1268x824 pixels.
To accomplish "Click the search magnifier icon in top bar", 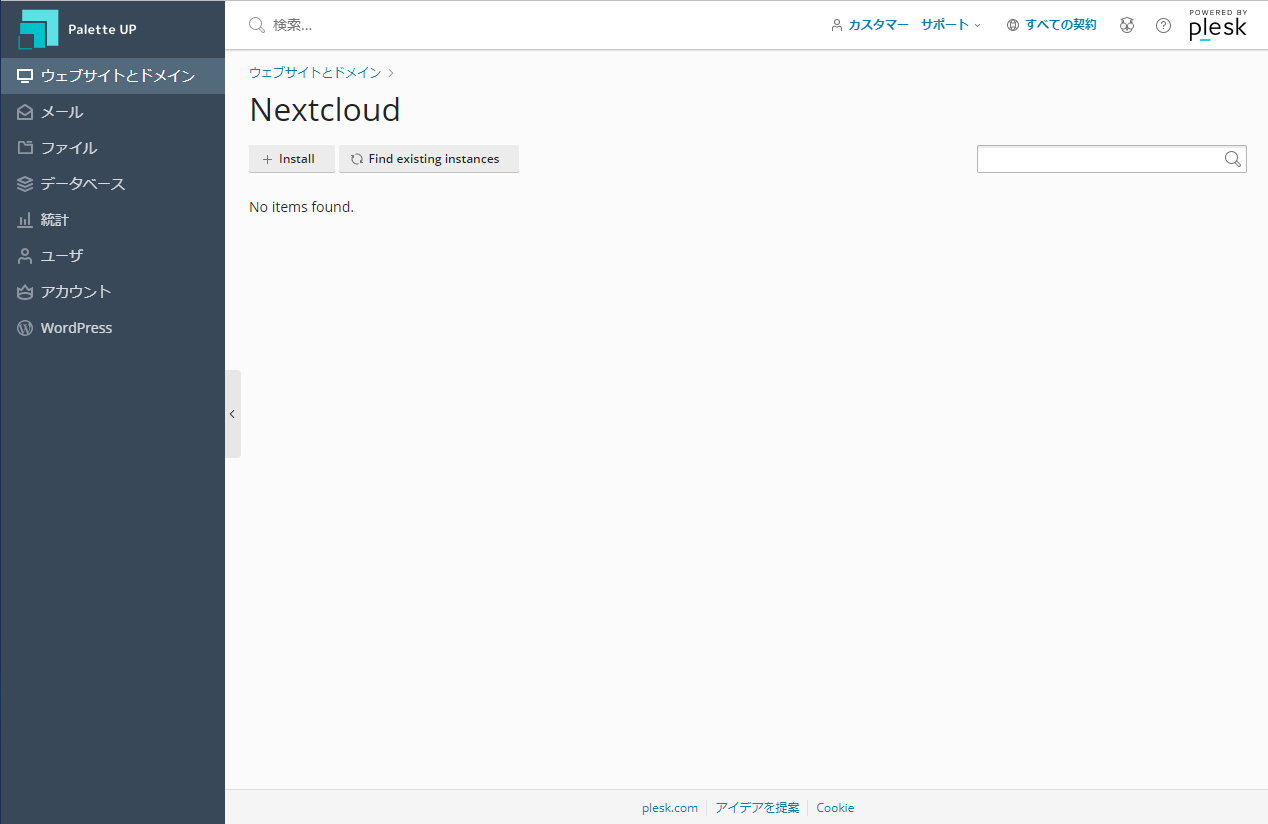I will pos(257,25).
